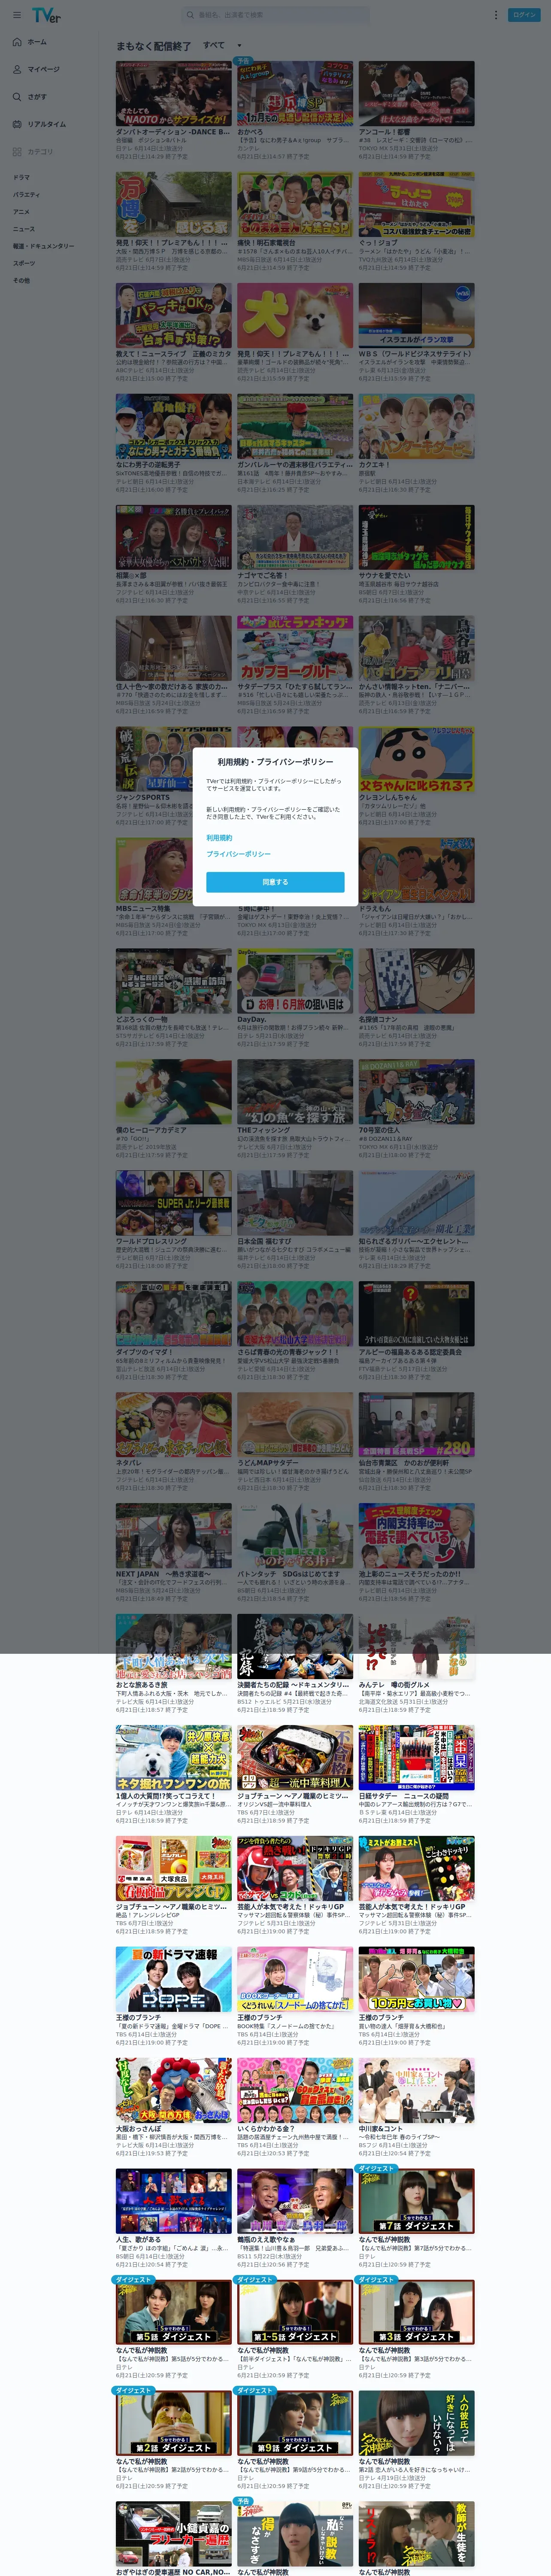551x2576 pixels.
Task: Open カケエキ！ program thumbnail
Action: [417, 426]
